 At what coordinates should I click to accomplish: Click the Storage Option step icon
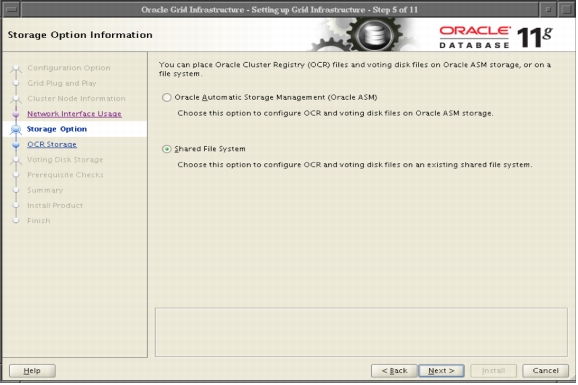[x=16, y=129]
